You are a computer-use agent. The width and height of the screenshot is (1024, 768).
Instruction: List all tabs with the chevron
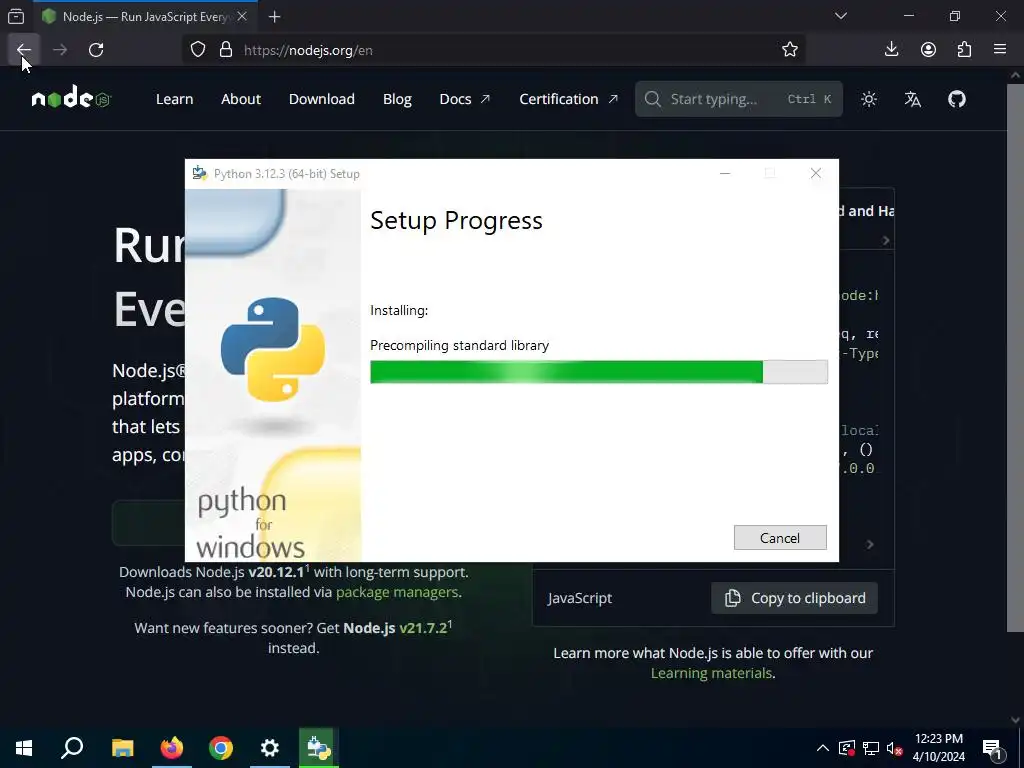[x=841, y=16]
